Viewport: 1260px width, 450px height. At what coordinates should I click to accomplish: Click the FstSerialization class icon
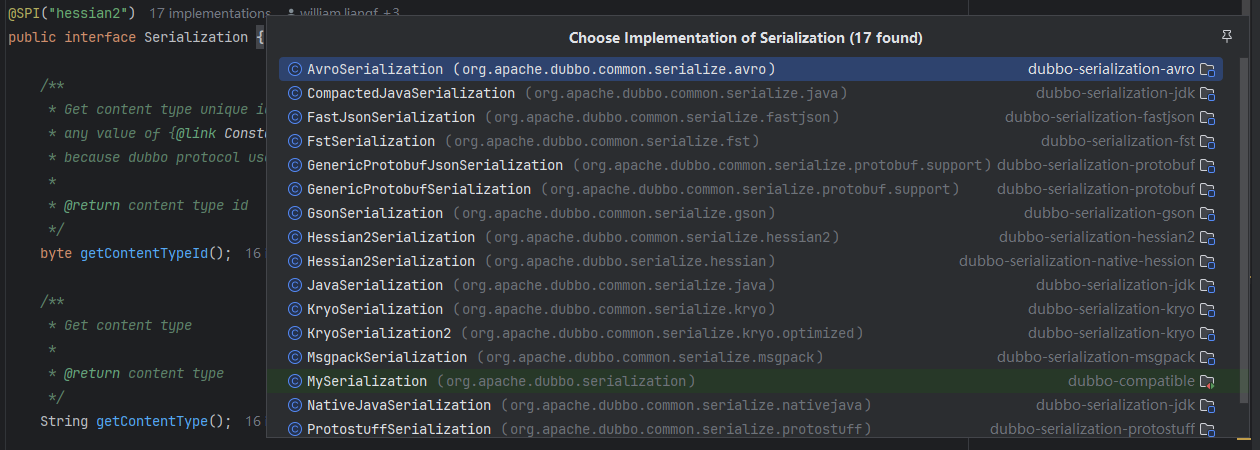tap(295, 142)
